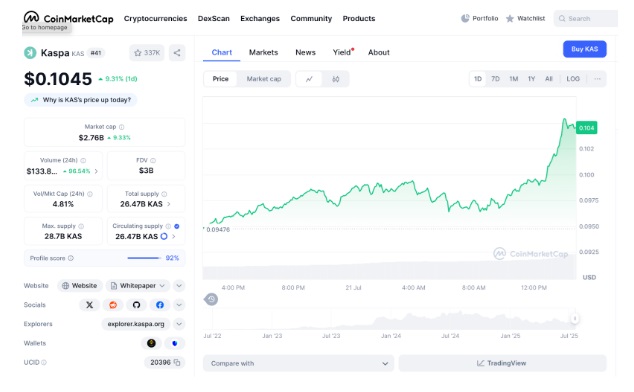
Task: Open the Reddit social icon
Action: pos(113,305)
